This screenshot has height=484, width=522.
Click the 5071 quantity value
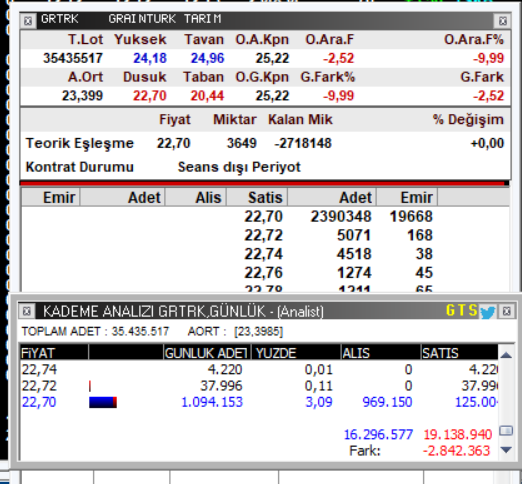pyautogui.click(x=354, y=235)
